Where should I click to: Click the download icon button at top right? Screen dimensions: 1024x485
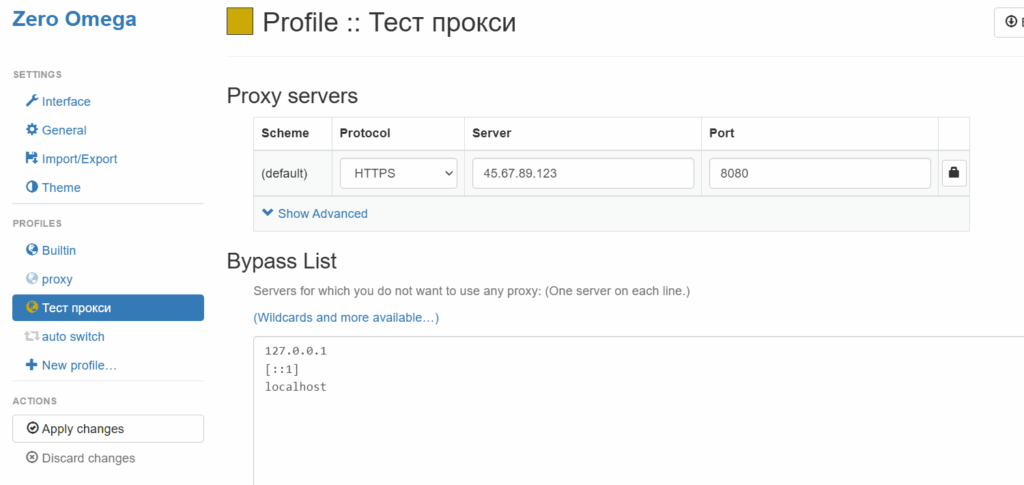[x=1010, y=23]
